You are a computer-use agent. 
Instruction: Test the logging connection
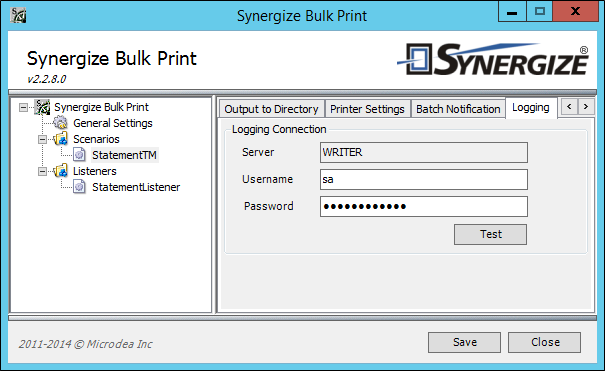490,234
